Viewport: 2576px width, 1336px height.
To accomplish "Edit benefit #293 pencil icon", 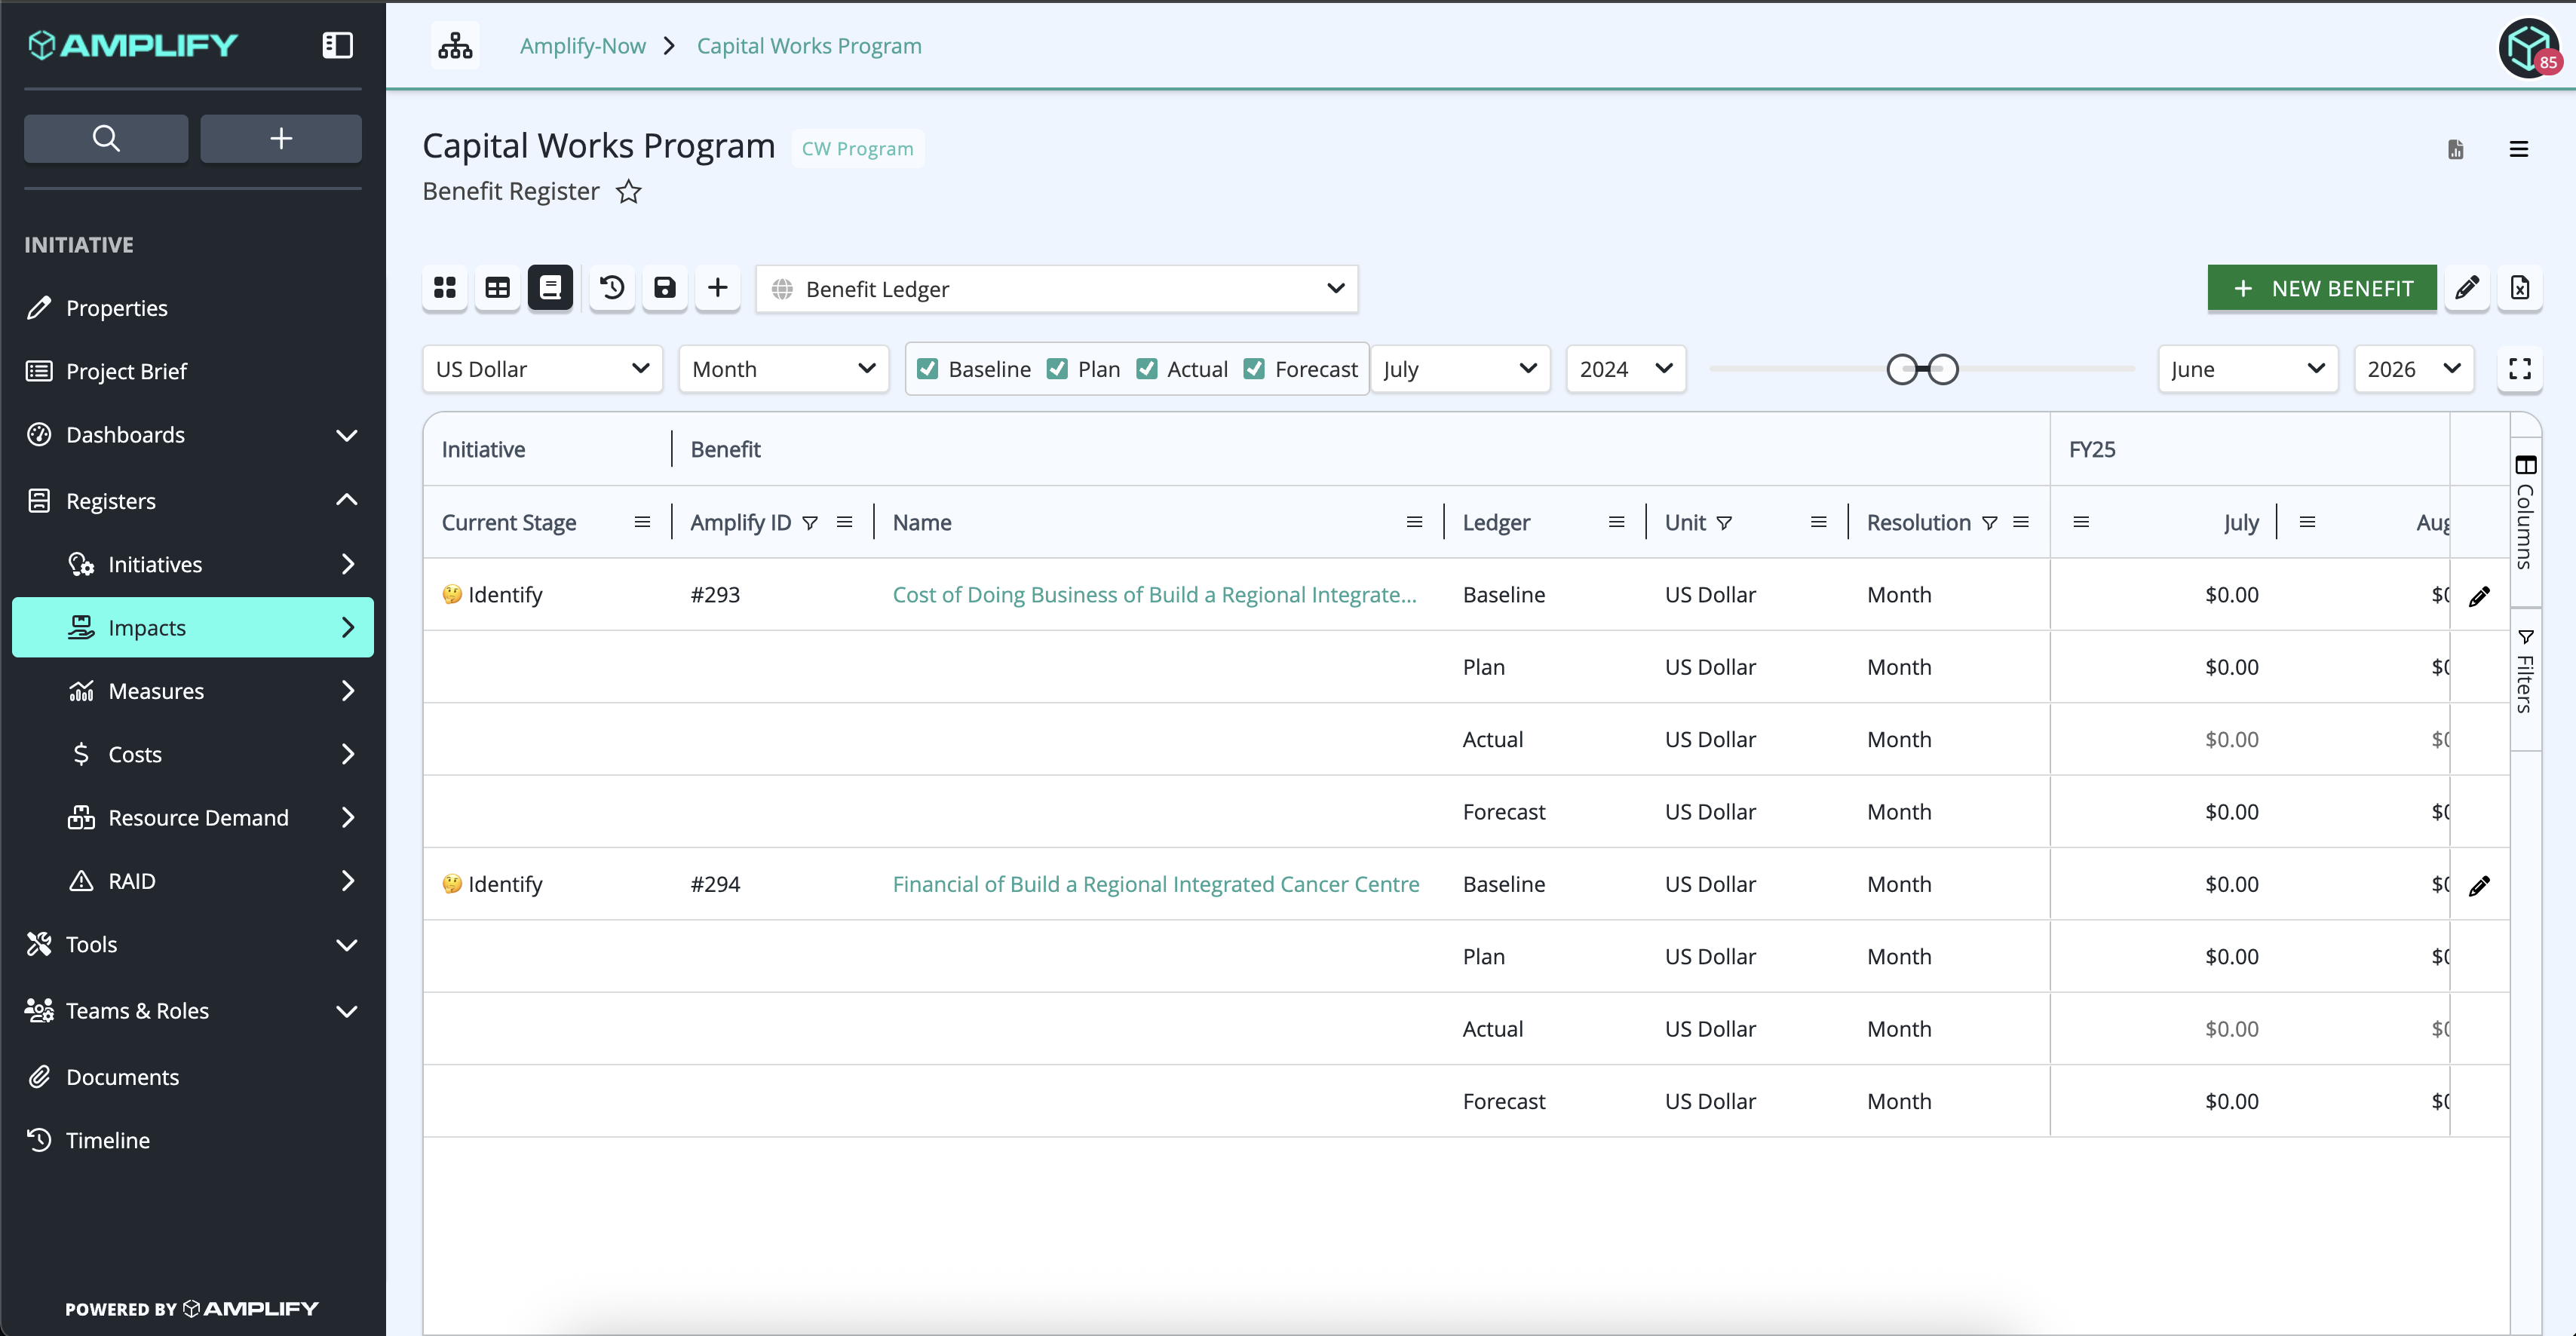I will (2479, 596).
